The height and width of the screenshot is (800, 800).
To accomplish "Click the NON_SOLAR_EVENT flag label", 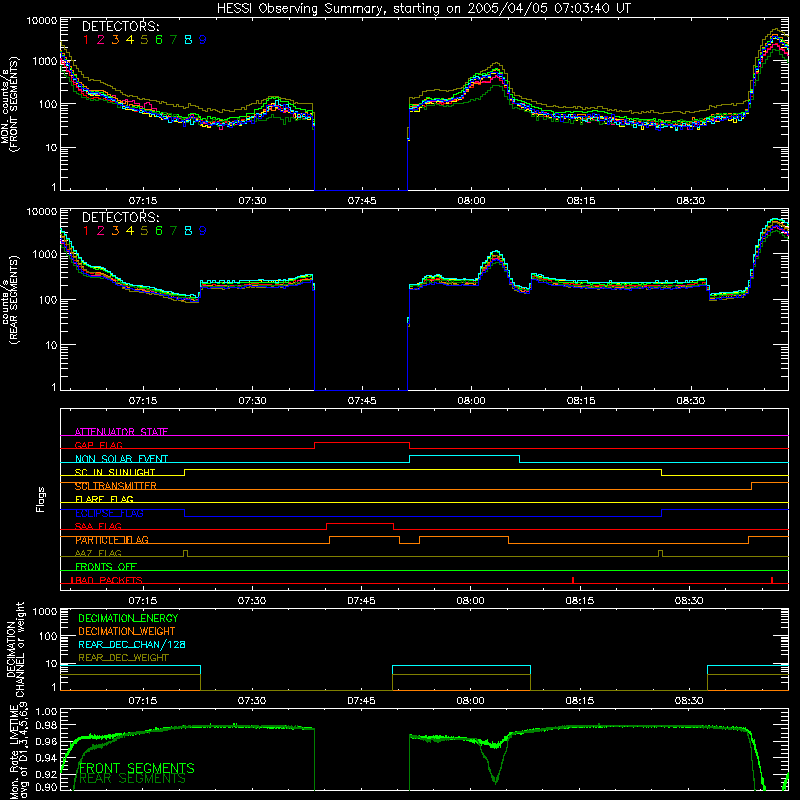I will (x=121, y=459).
